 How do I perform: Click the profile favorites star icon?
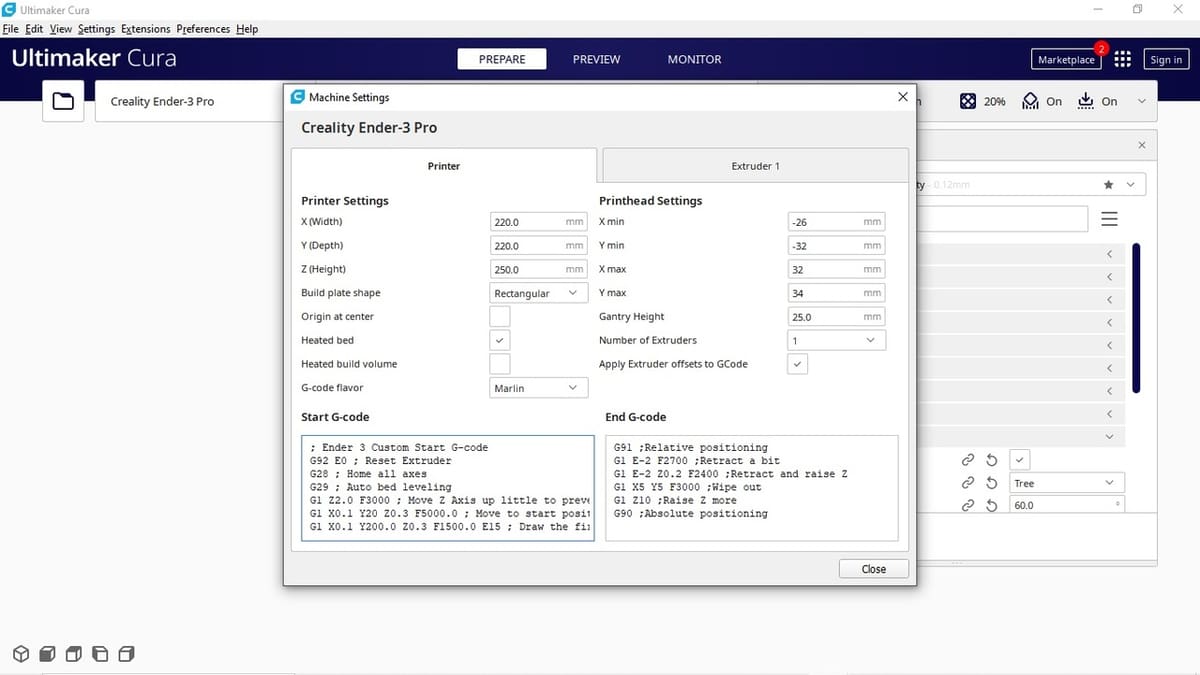(1108, 185)
